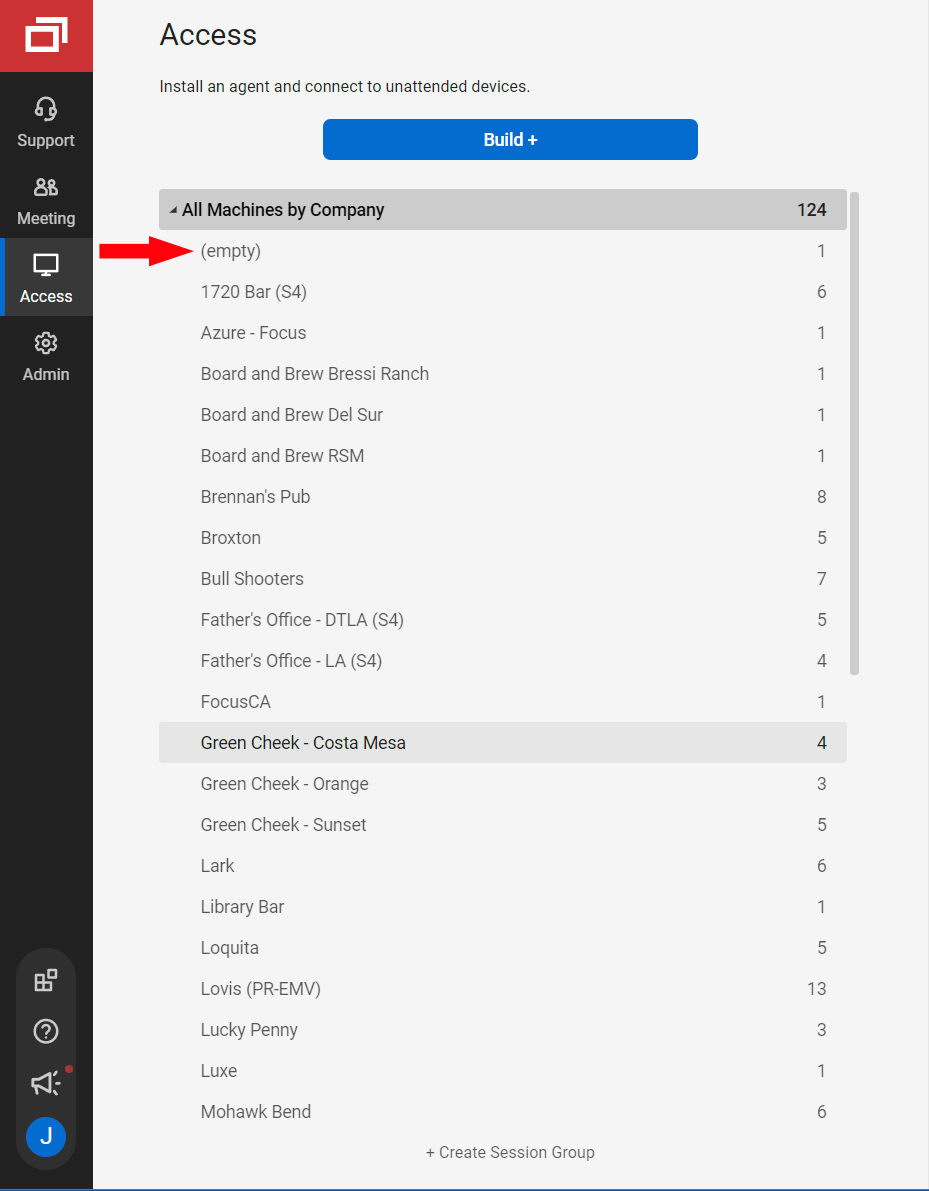Click the Build + button
Viewport: 929px width, 1191px height.
pyautogui.click(x=510, y=140)
